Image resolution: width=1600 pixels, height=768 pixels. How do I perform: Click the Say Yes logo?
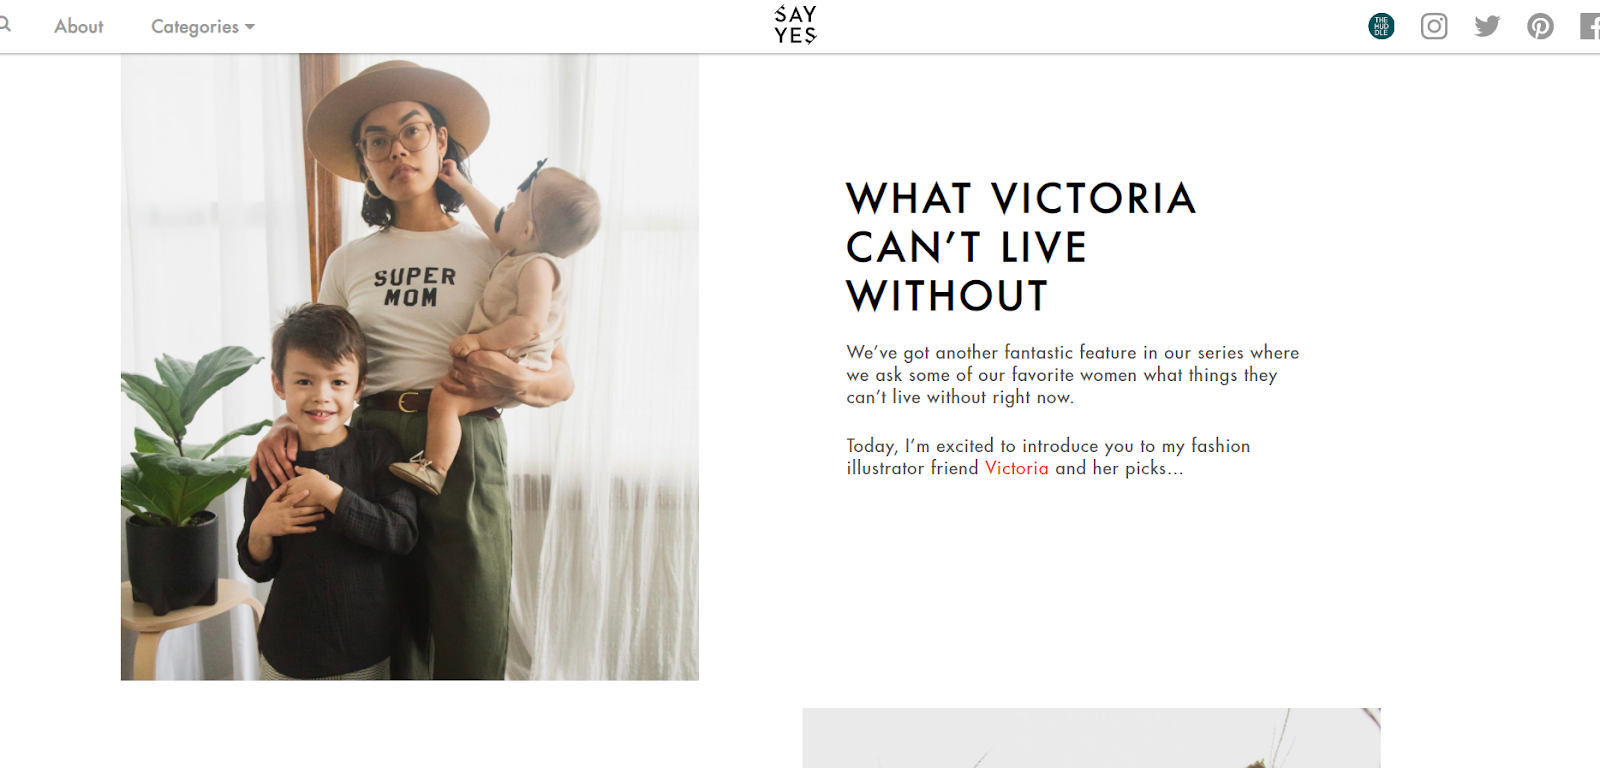(x=796, y=25)
